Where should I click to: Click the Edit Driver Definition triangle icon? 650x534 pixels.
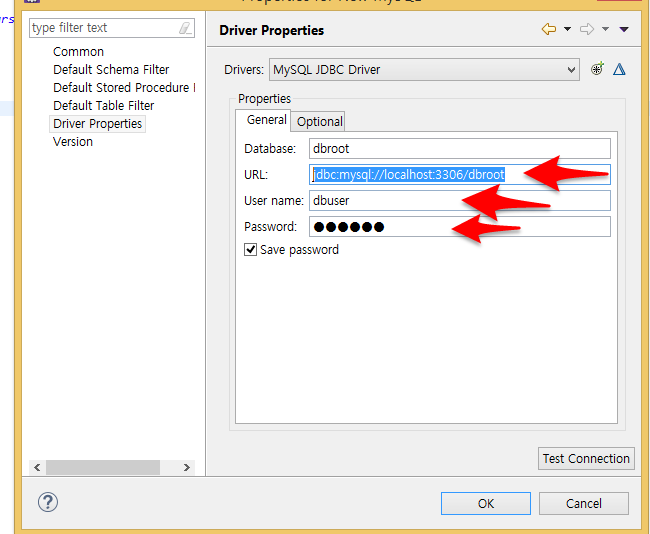[619, 69]
